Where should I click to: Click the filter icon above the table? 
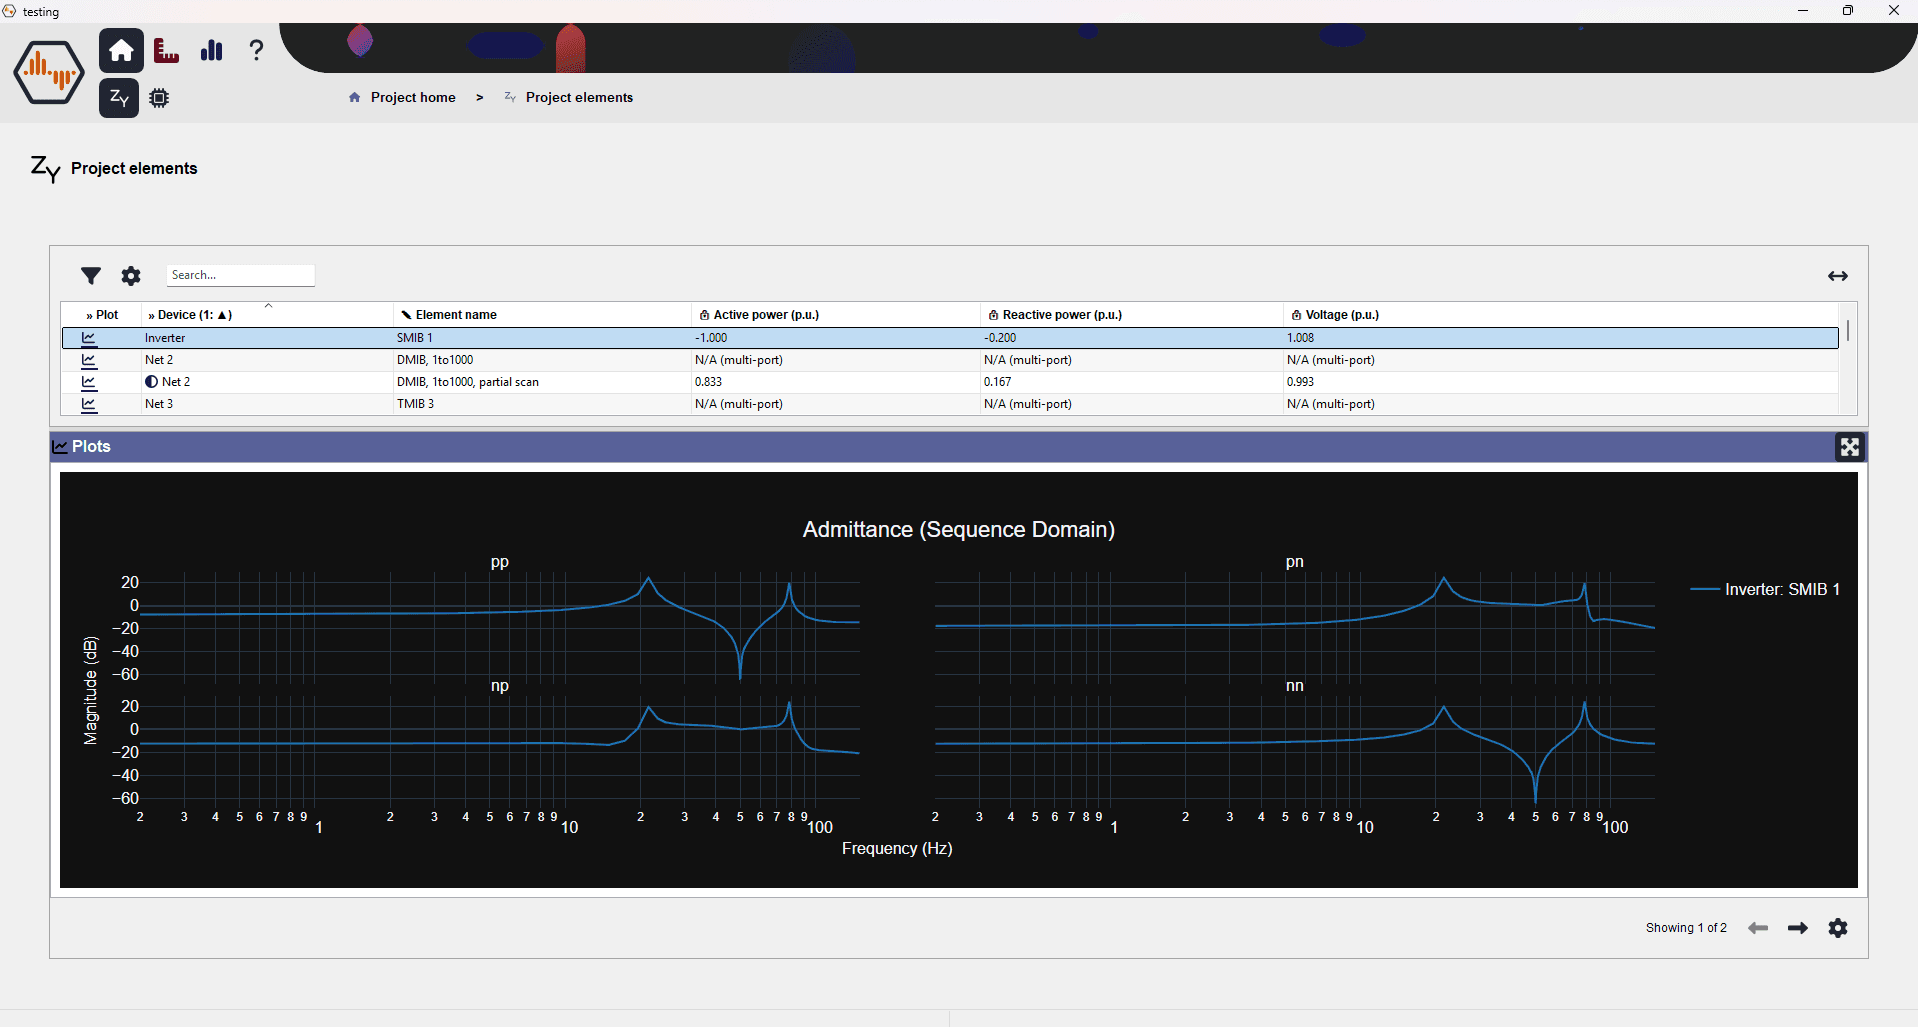click(x=90, y=276)
